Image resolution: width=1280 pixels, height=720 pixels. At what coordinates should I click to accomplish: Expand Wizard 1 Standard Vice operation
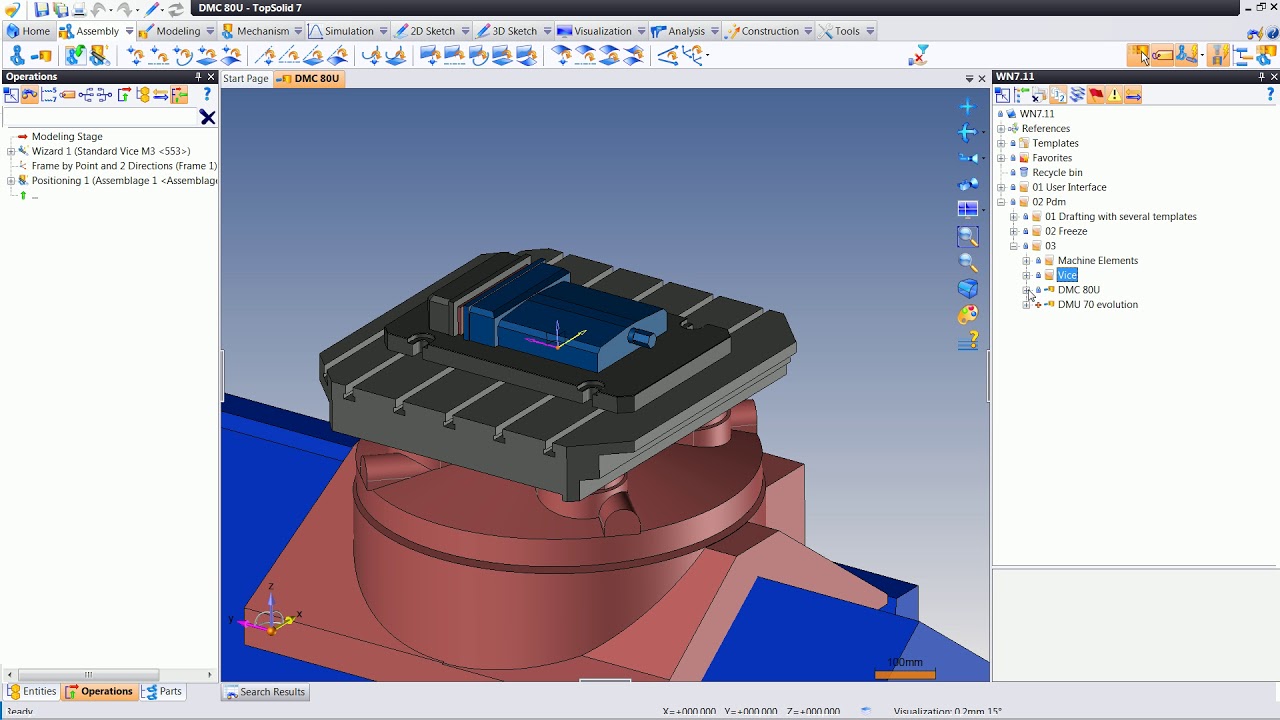(x=11, y=152)
